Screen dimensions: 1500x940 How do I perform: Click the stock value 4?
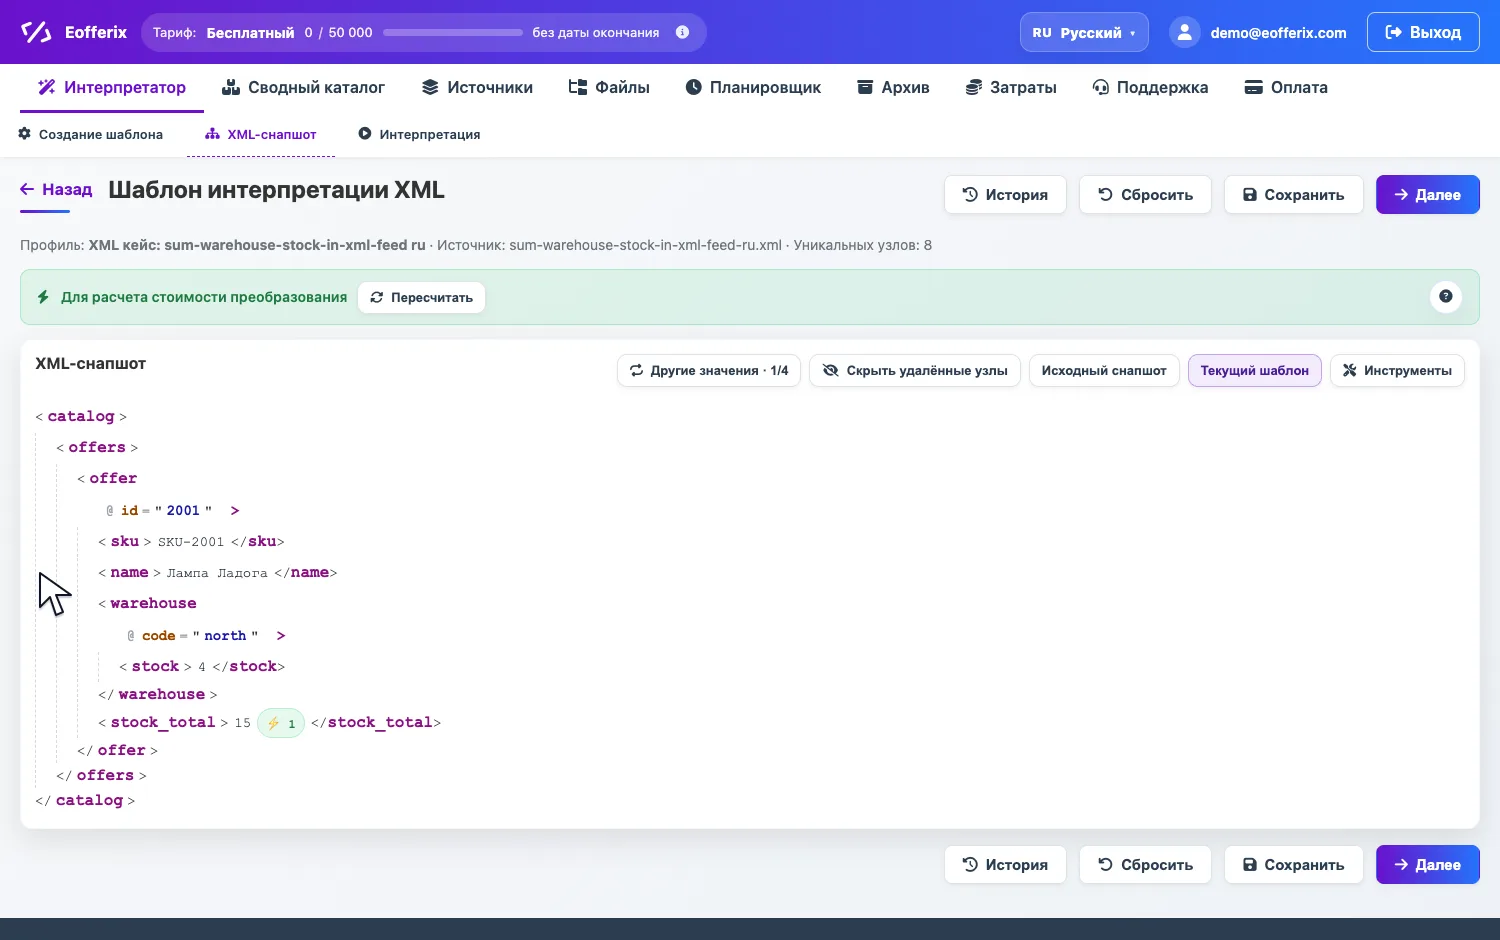coord(202,667)
